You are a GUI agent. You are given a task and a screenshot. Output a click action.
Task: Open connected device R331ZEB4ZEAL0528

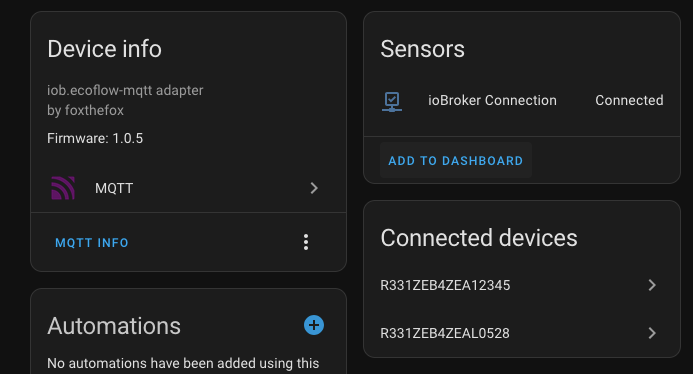(x=522, y=333)
